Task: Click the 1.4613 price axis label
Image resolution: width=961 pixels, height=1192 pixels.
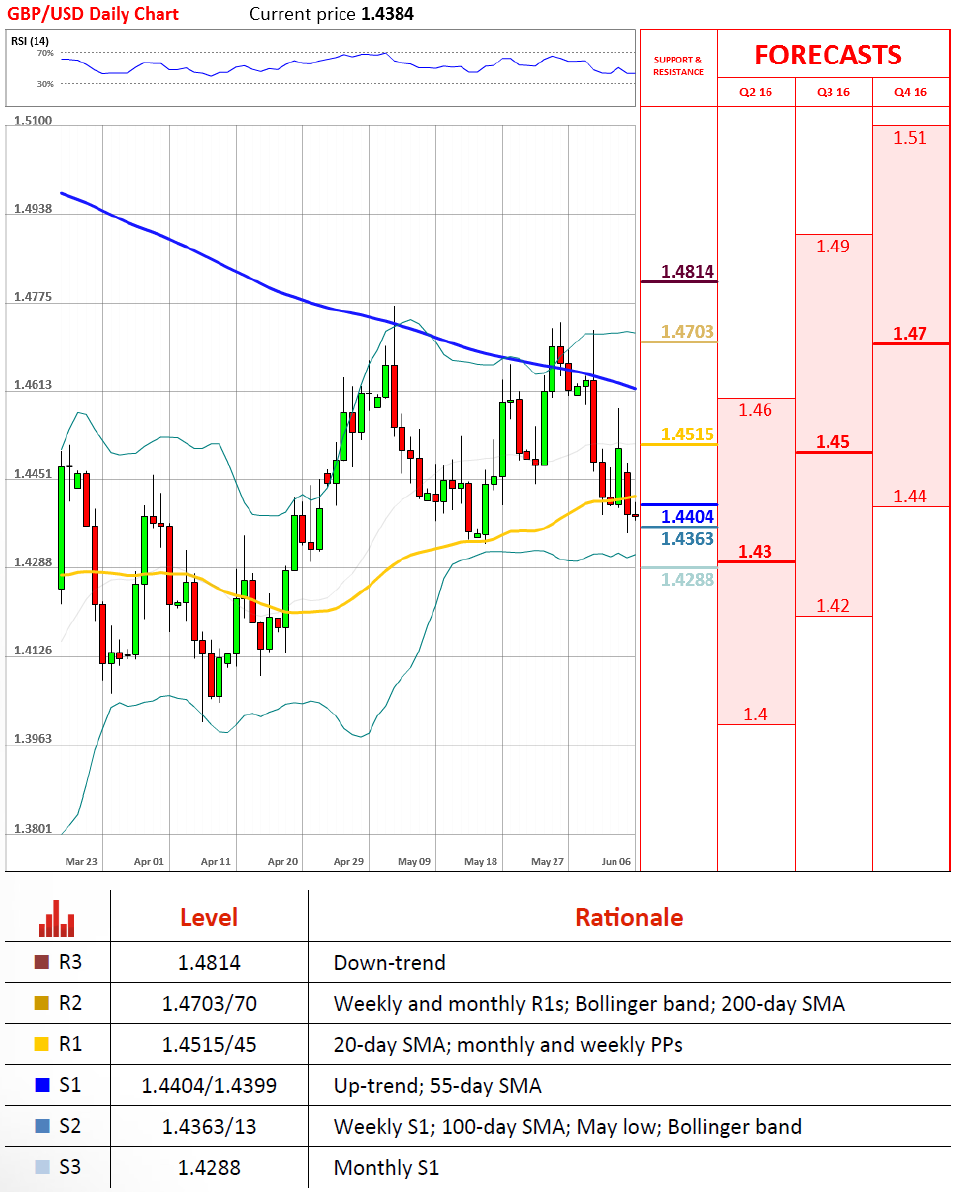Action: [33, 385]
